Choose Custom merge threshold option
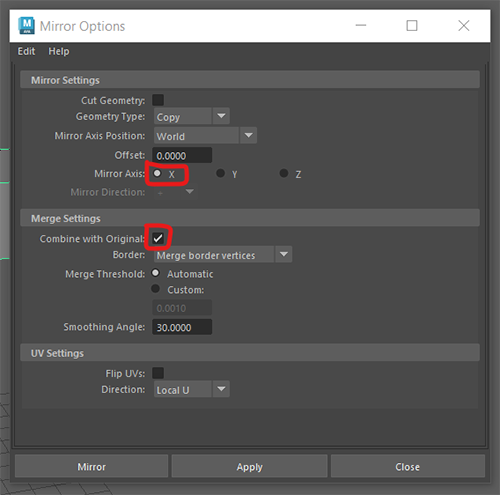This screenshot has width=500, height=495. [156, 289]
